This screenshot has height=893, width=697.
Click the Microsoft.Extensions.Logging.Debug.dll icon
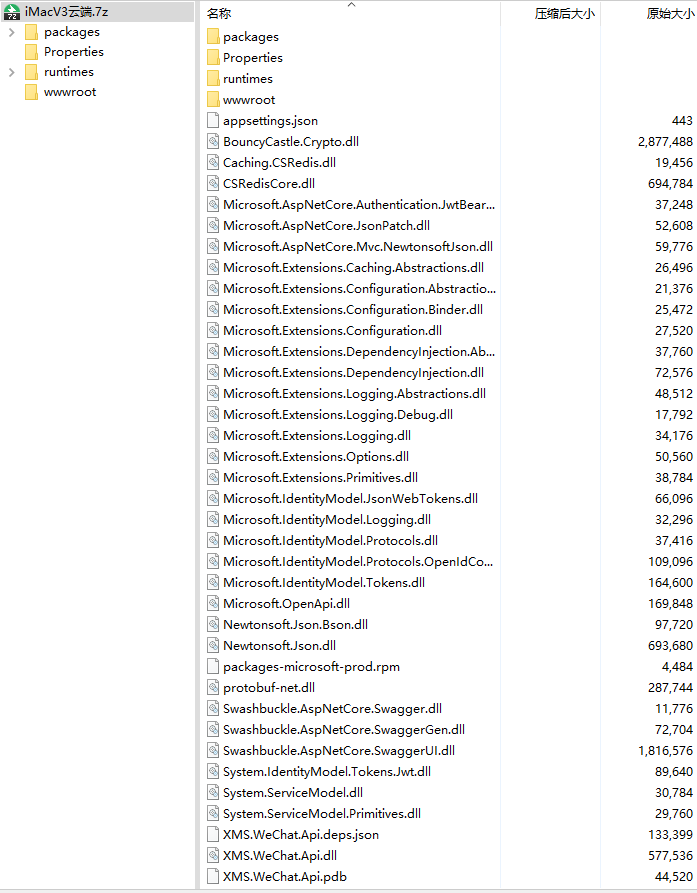click(x=213, y=415)
